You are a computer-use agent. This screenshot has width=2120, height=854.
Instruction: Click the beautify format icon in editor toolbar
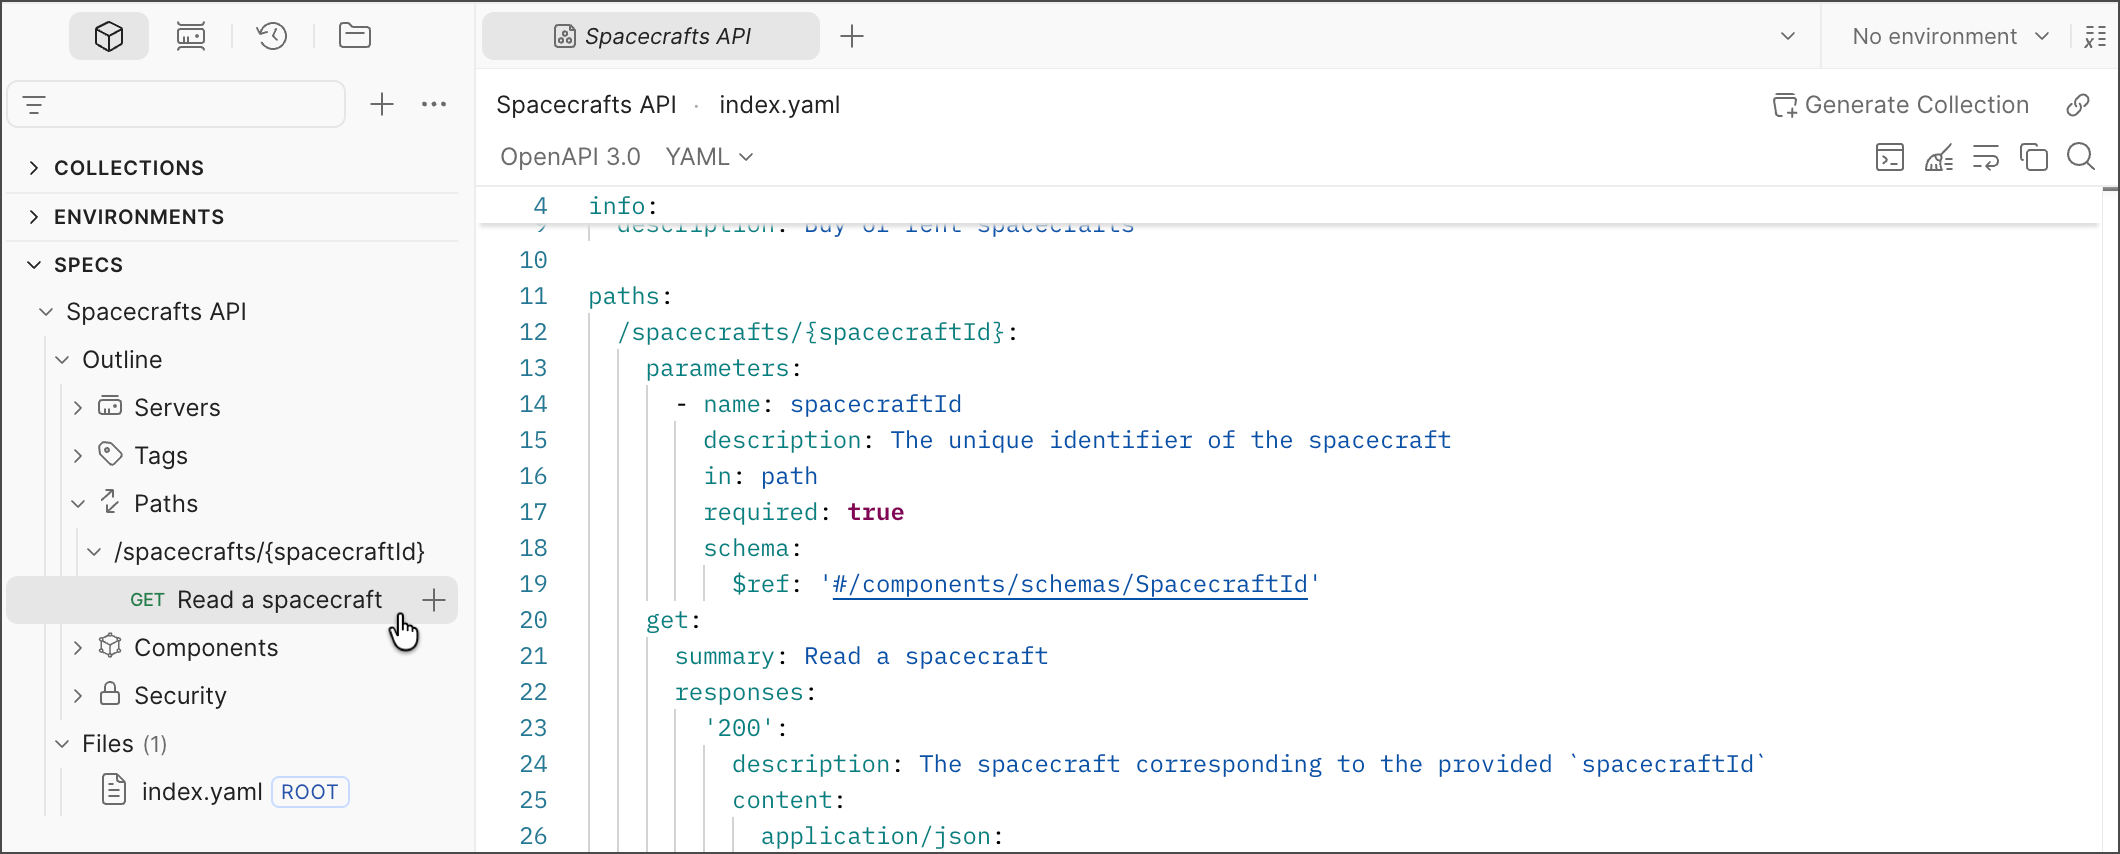(x=1939, y=157)
